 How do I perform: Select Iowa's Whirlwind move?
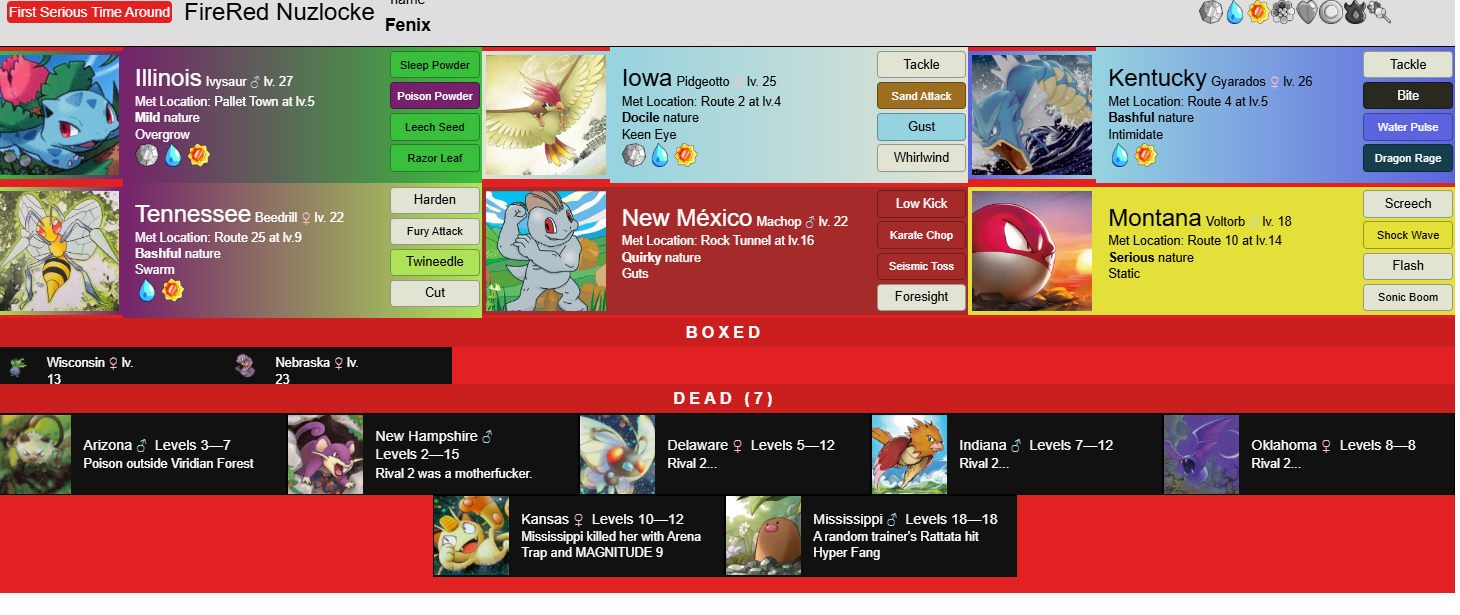(922, 158)
